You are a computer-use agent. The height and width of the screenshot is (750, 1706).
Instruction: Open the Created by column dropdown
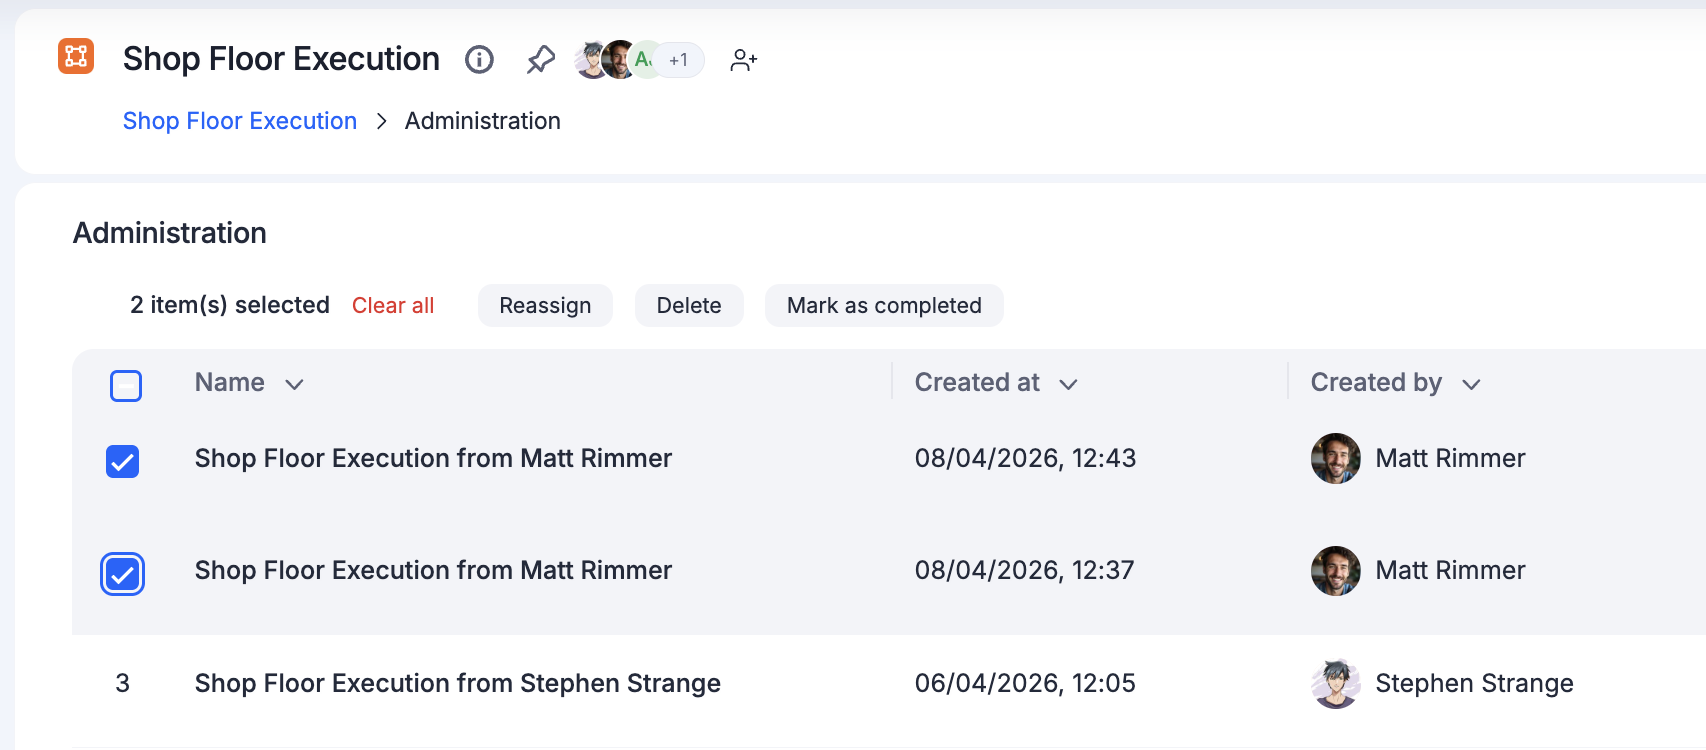(1470, 384)
